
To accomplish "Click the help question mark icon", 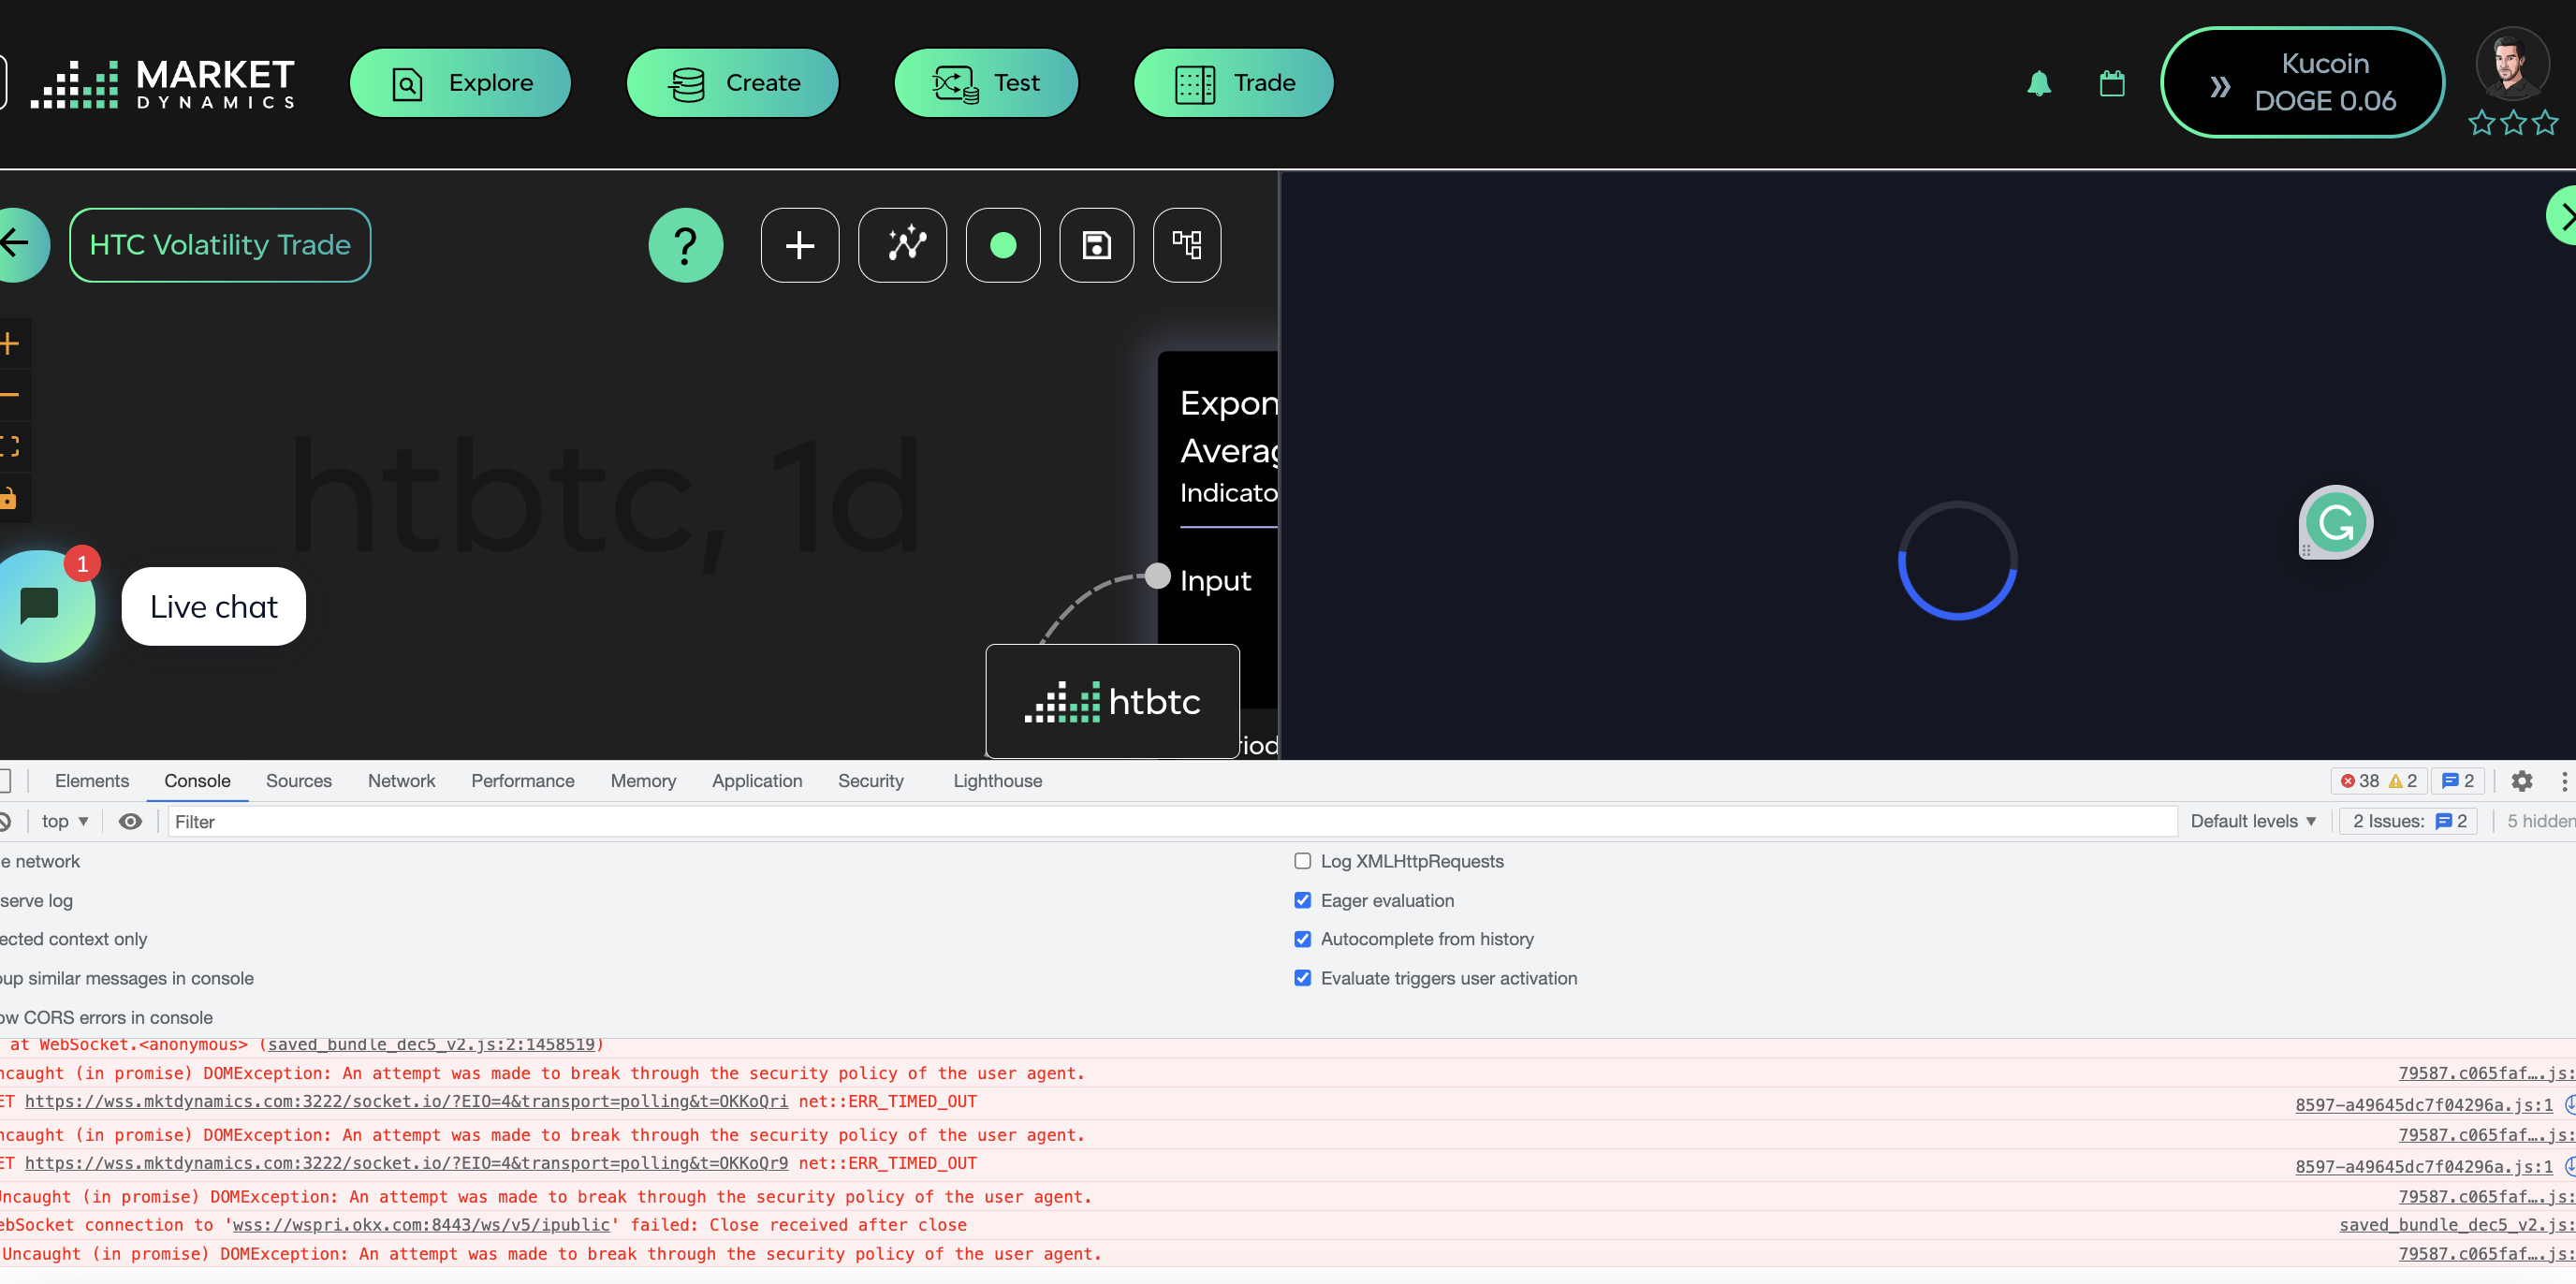I will coord(685,245).
